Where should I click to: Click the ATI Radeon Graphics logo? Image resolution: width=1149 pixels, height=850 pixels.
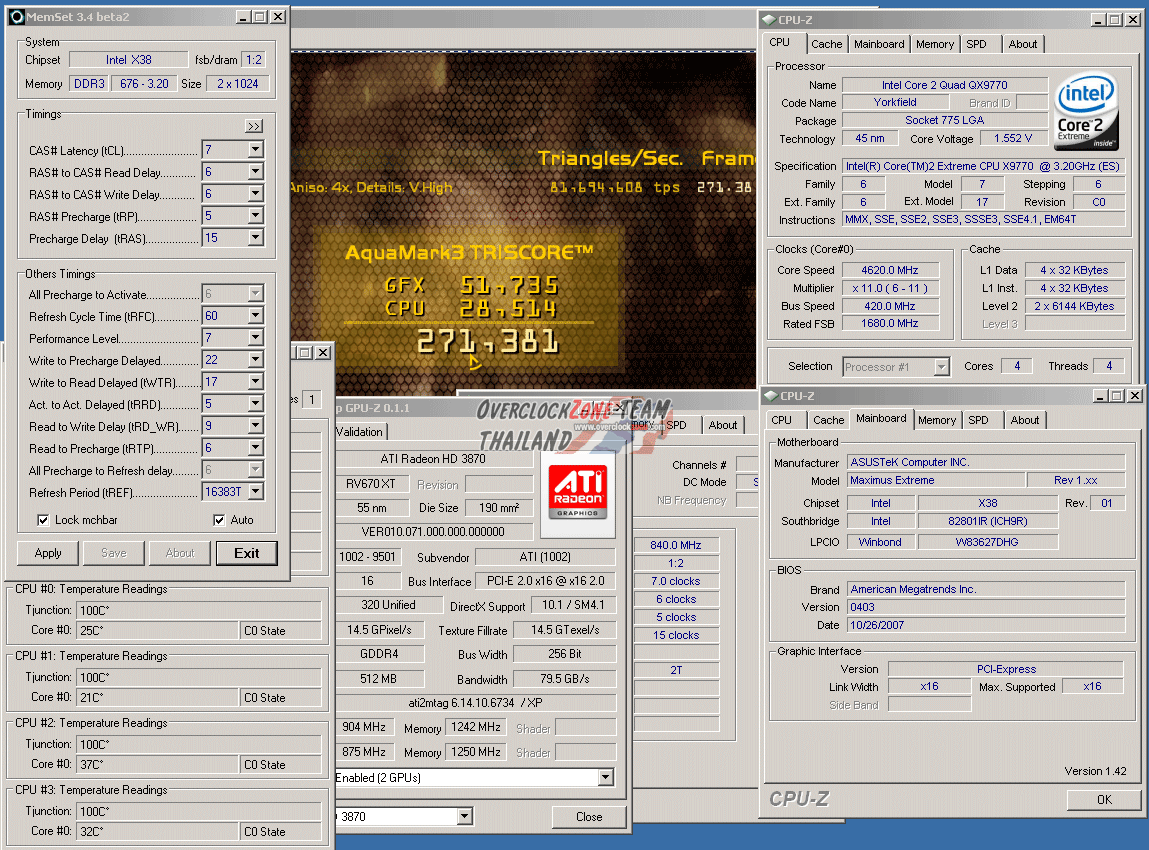(x=577, y=491)
